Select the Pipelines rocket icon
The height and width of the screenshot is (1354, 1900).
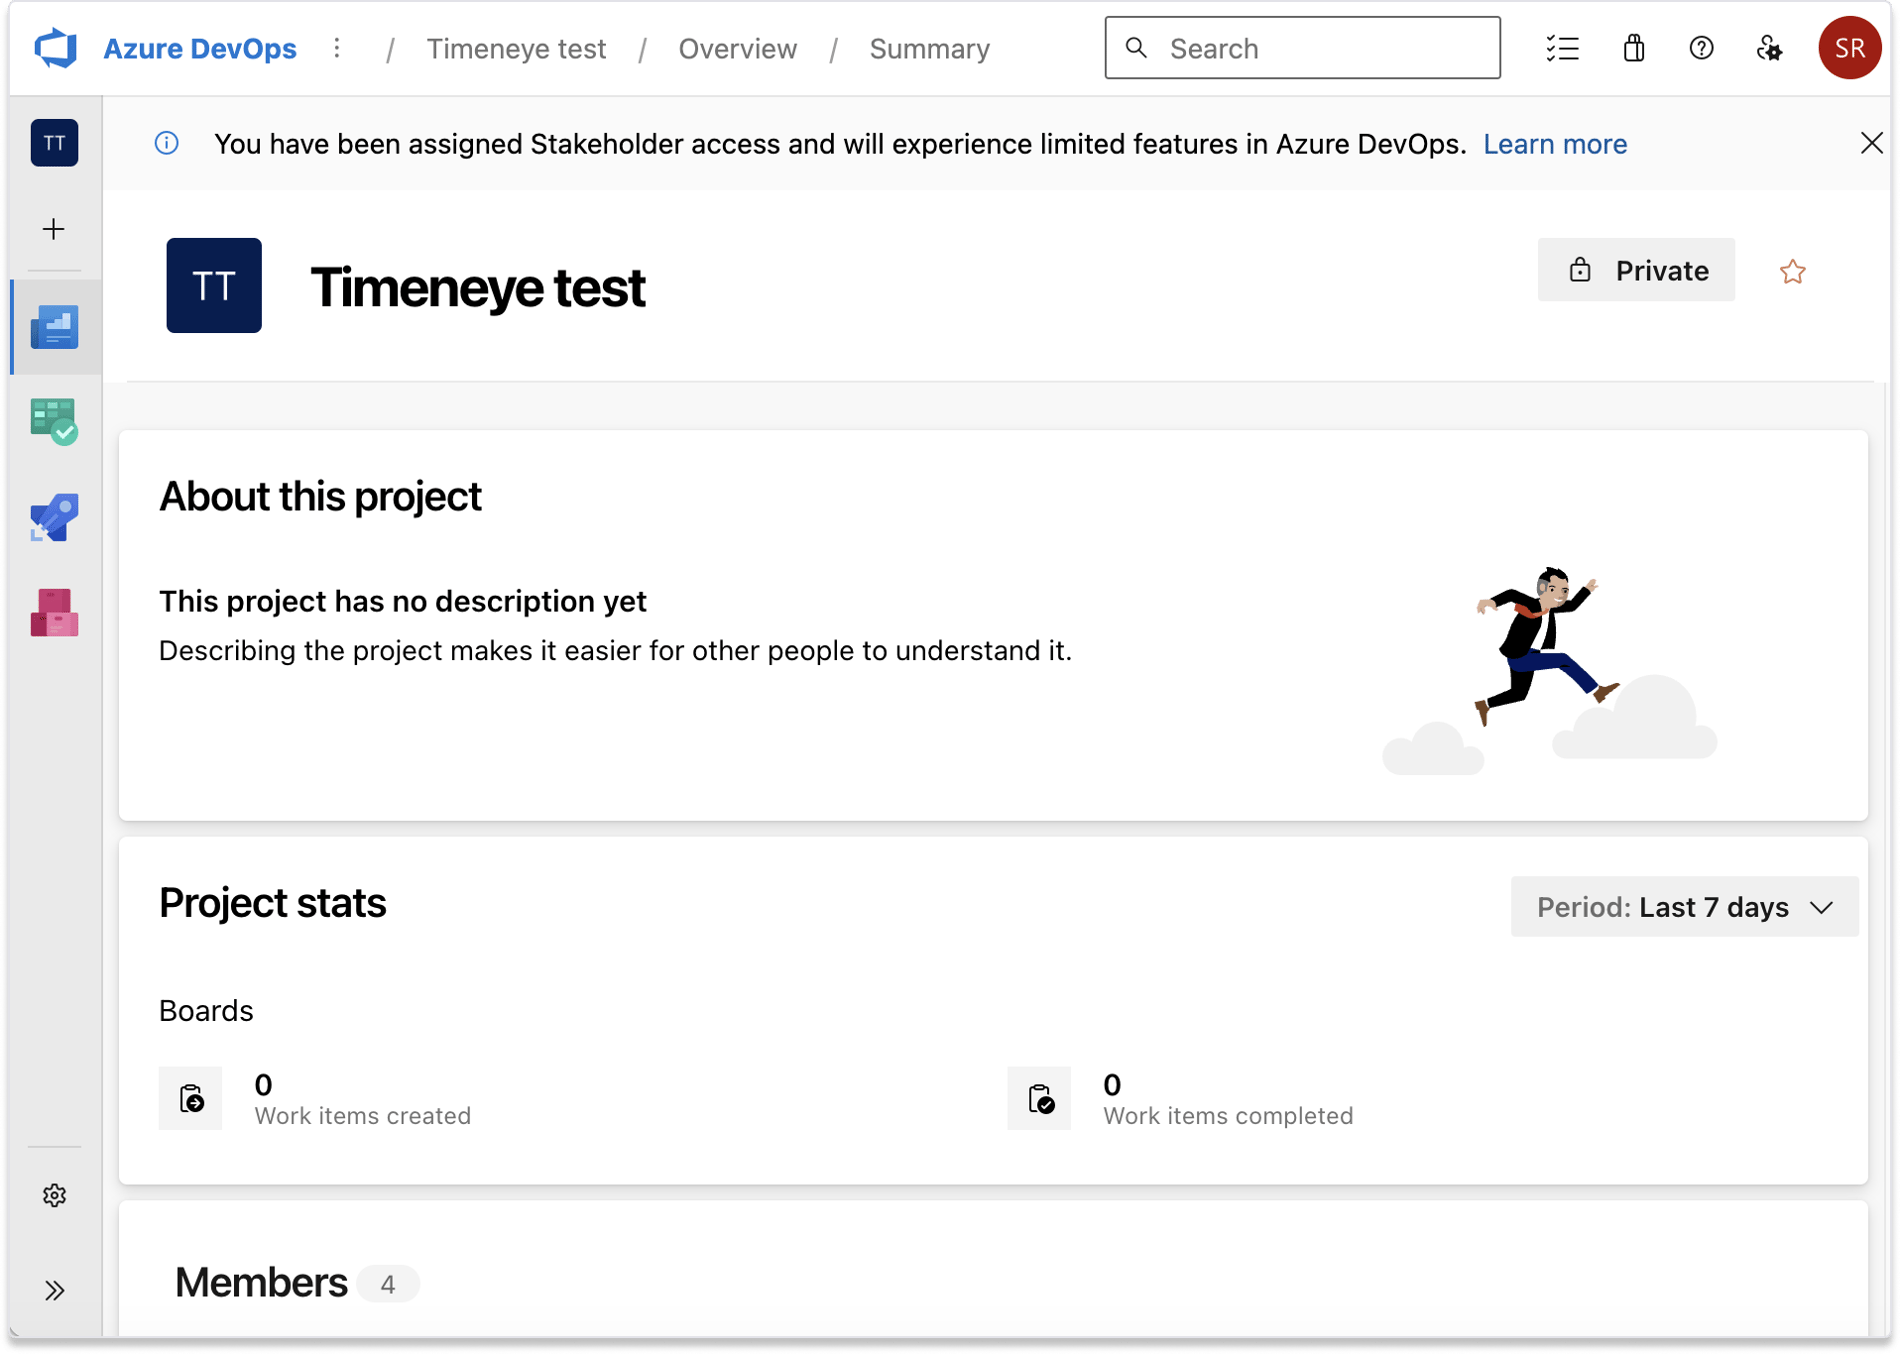pyautogui.click(x=55, y=518)
